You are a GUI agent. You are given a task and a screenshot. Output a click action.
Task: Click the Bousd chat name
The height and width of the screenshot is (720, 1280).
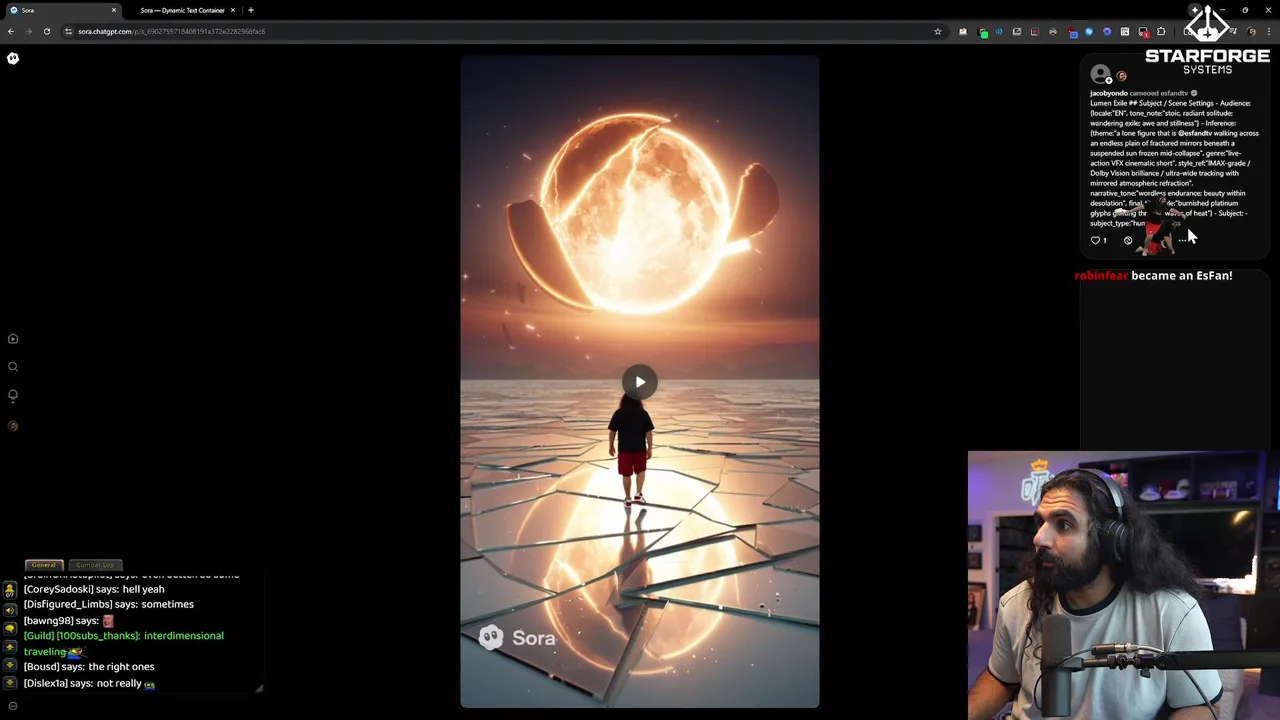point(42,667)
